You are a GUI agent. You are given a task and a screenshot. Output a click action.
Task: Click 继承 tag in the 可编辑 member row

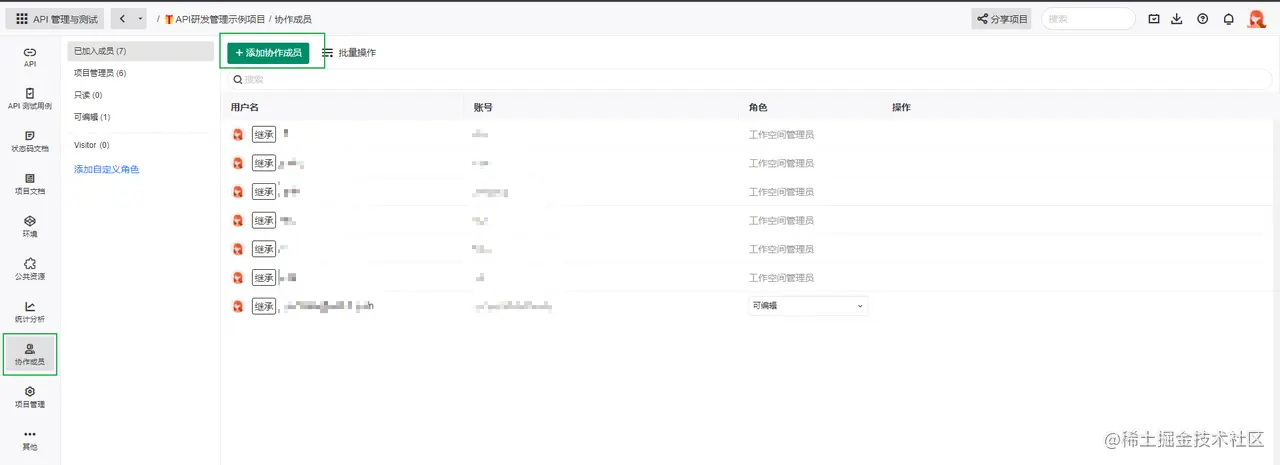point(263,306)
